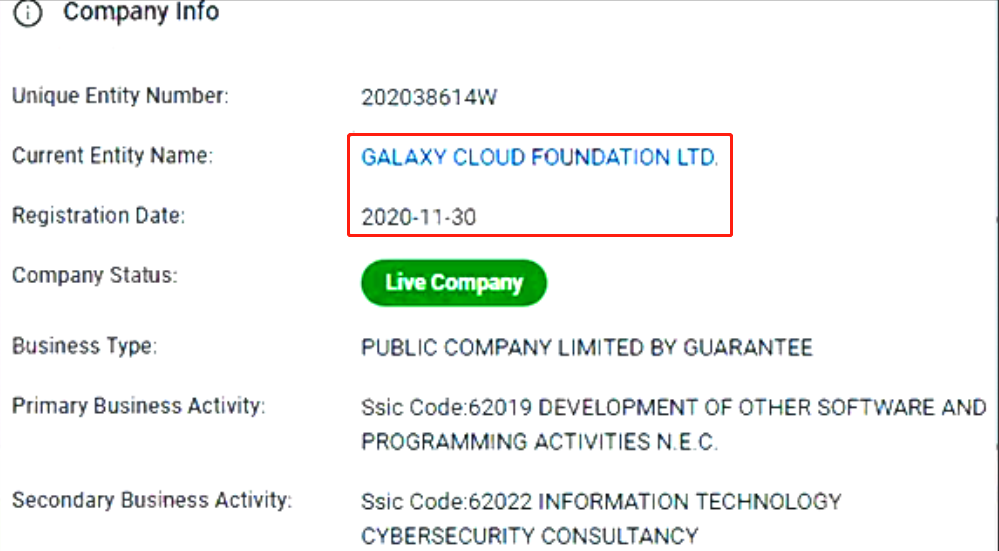Screen dimensions: 999x551
Task: Click the PROGRAMMING ACTIVITIES N.E.C. line
Action: (539, 442)
